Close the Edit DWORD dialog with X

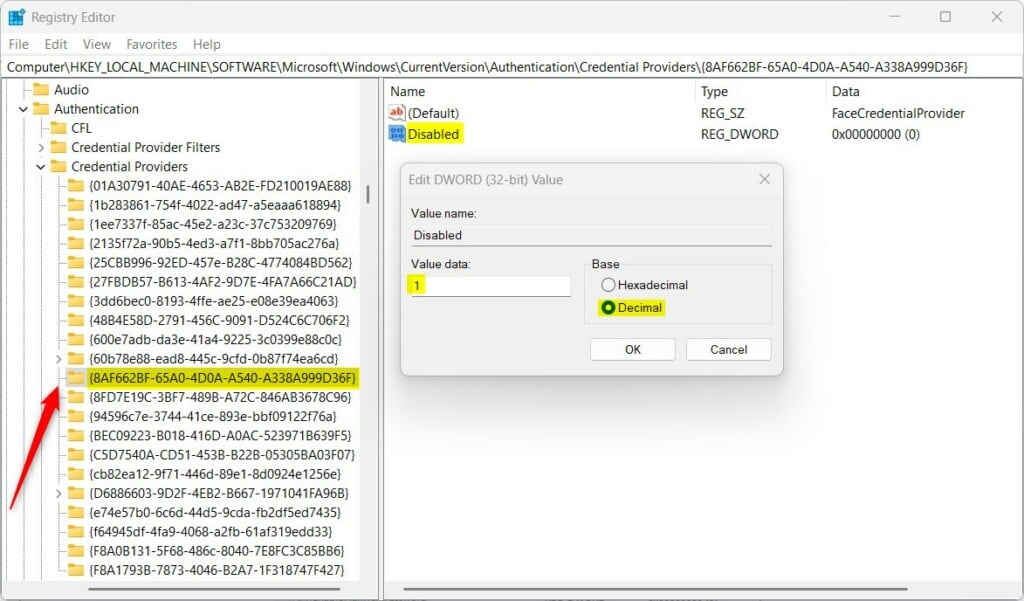point(764,179)
